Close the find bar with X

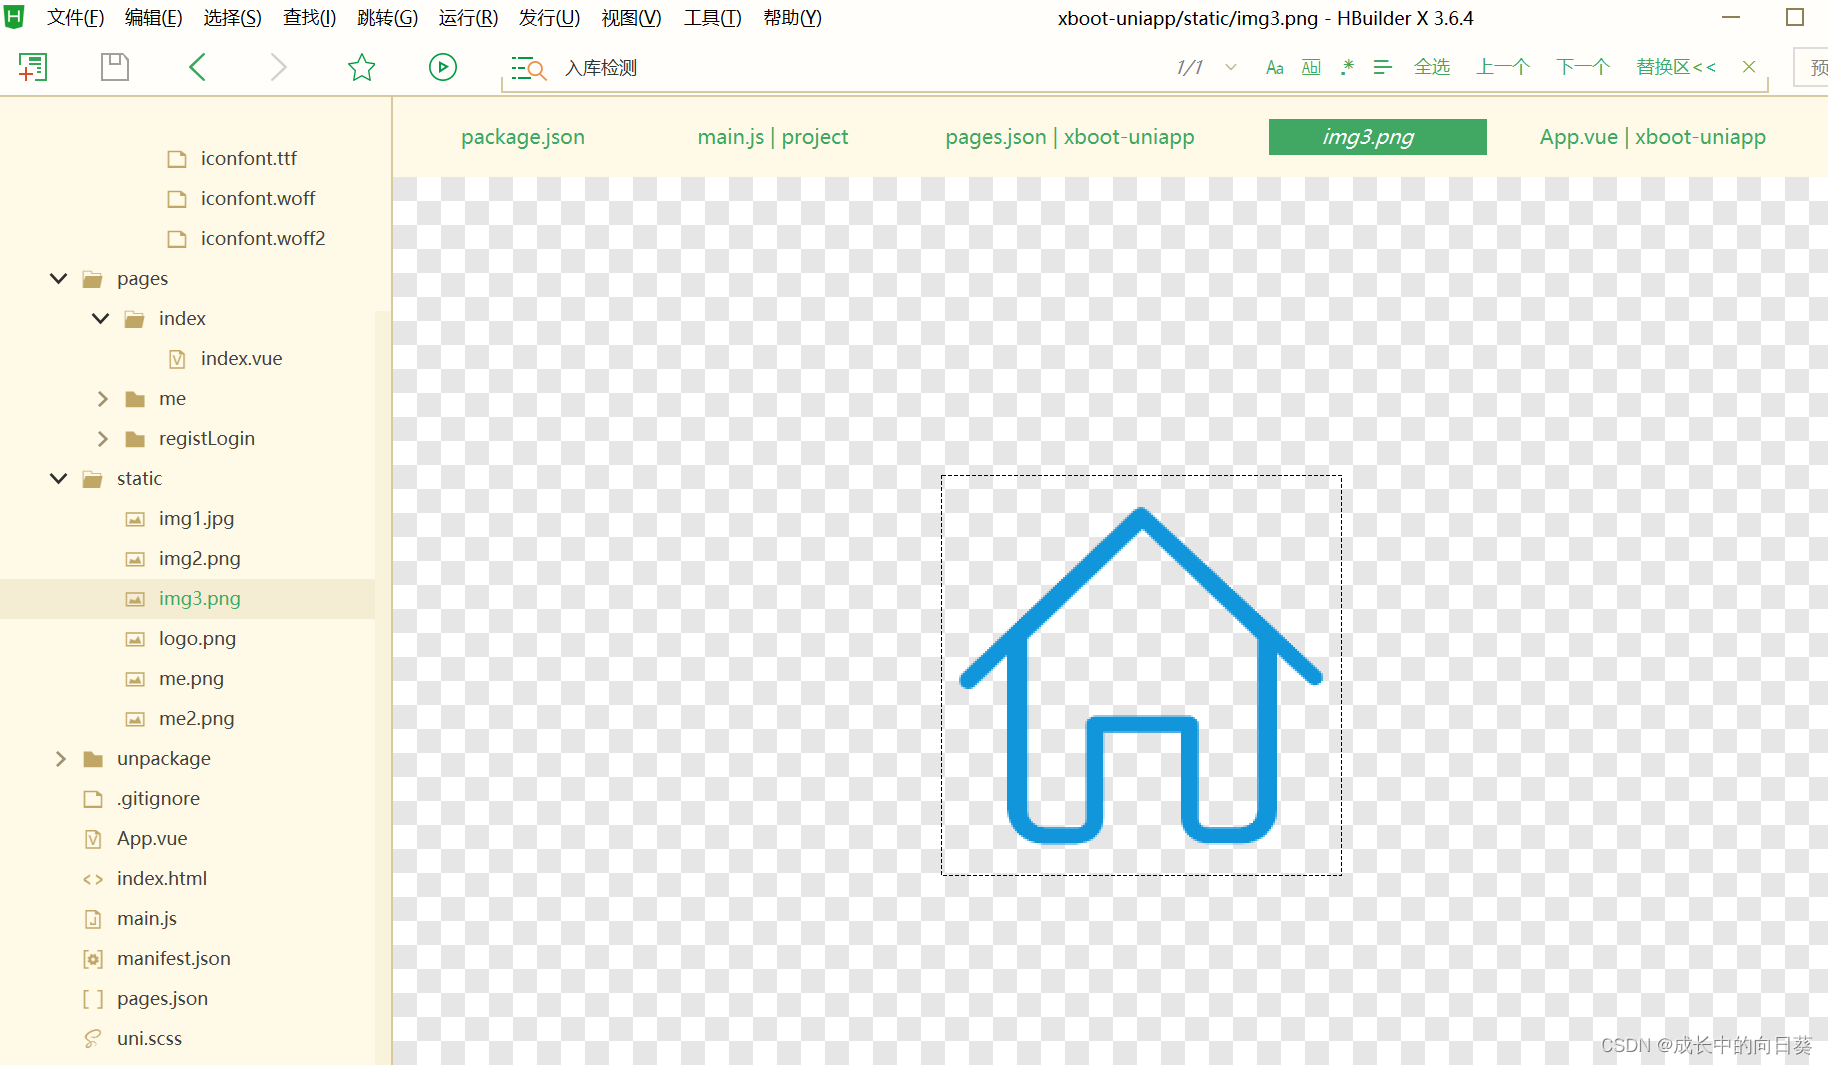pos(1749,67)
